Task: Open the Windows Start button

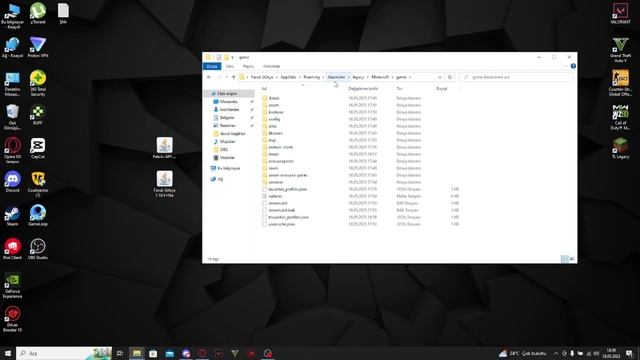Action: (x=8, y=353)
